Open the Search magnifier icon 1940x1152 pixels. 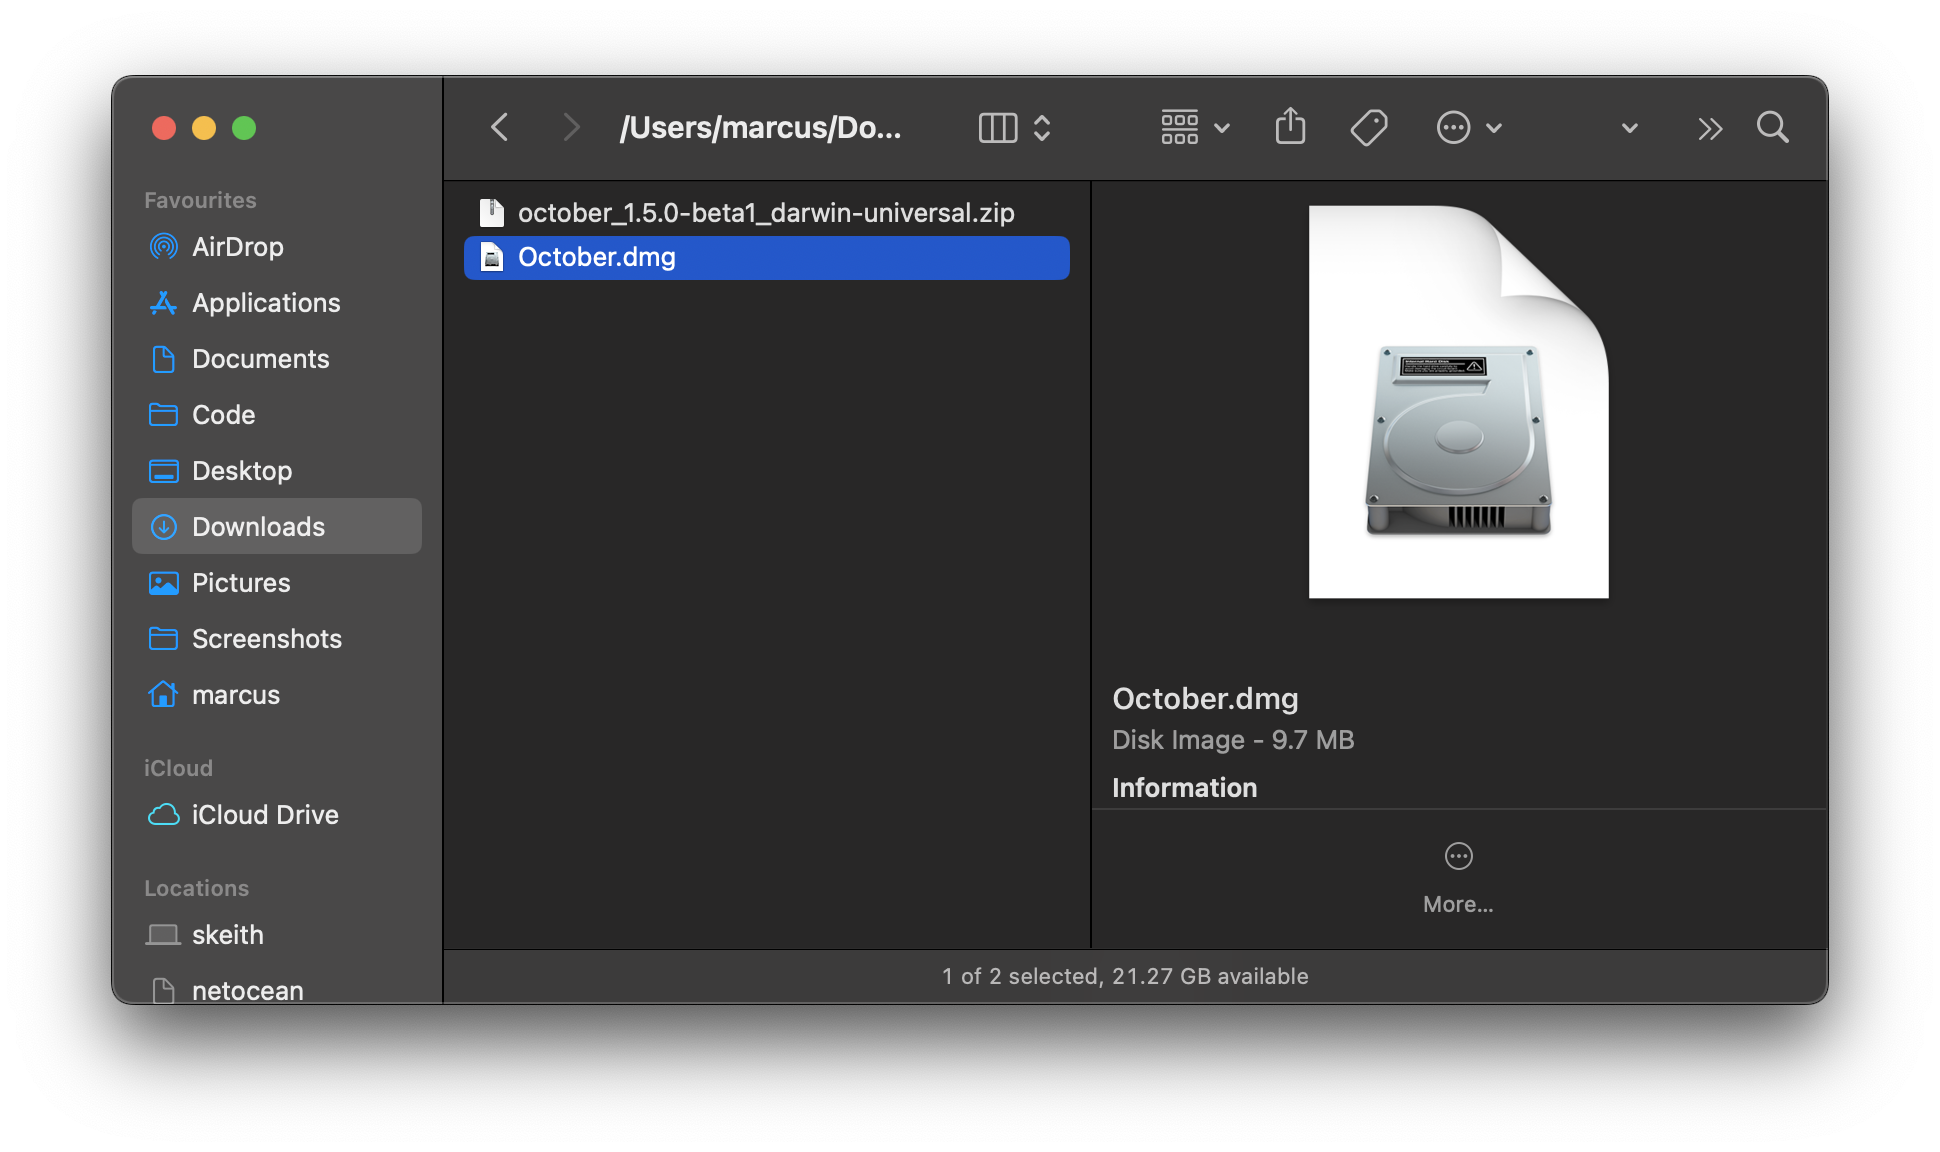(1772, 127)
